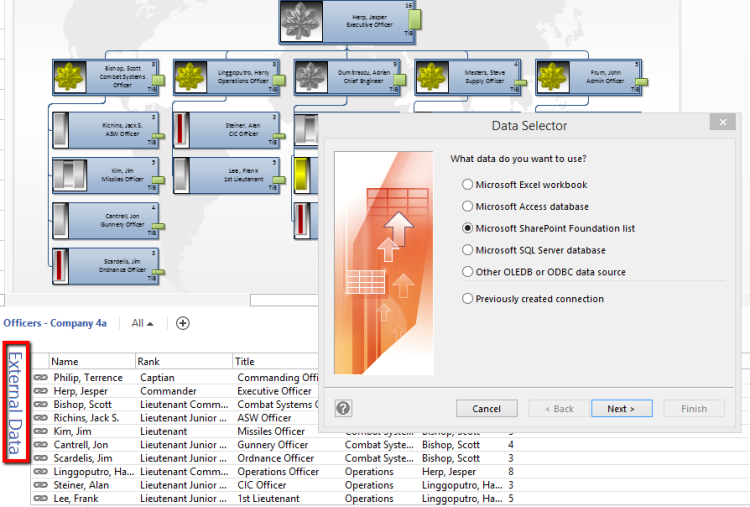Click Operations Officer title cell
The height and width of the screenshot is (507, 750).
278,472
